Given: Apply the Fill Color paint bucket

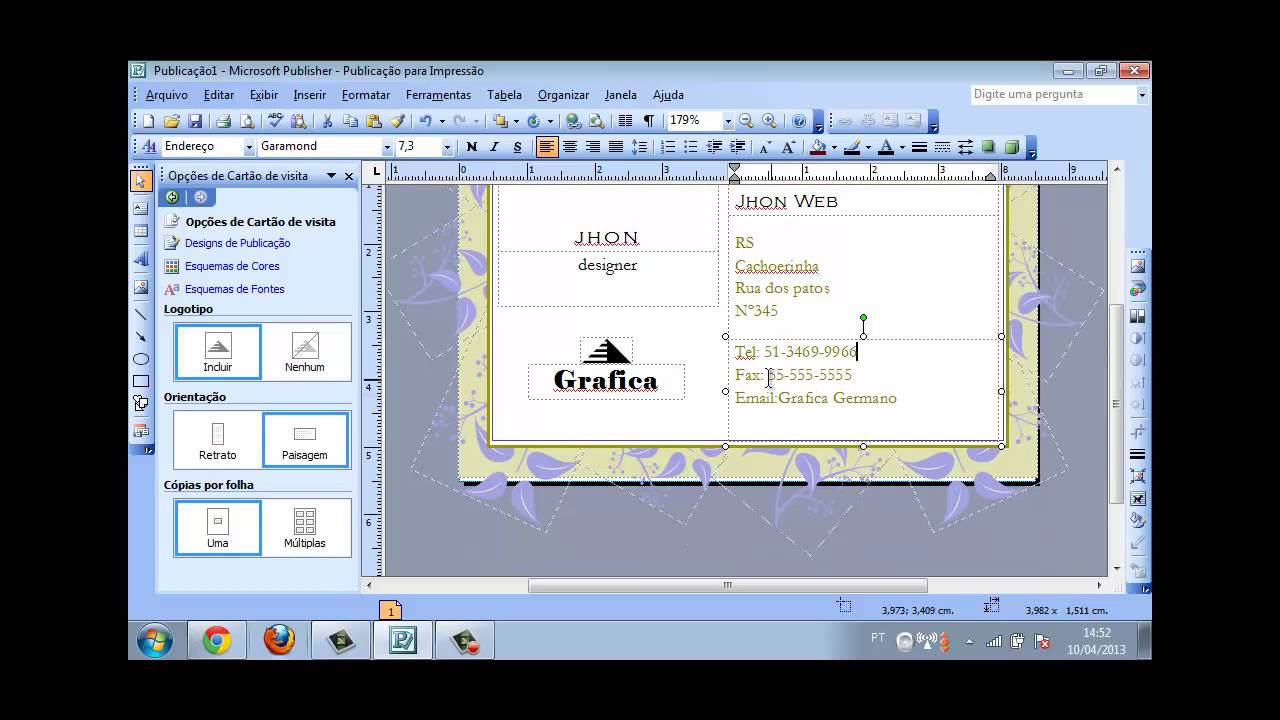Looking at the screenshot, I should pos(818,147).
